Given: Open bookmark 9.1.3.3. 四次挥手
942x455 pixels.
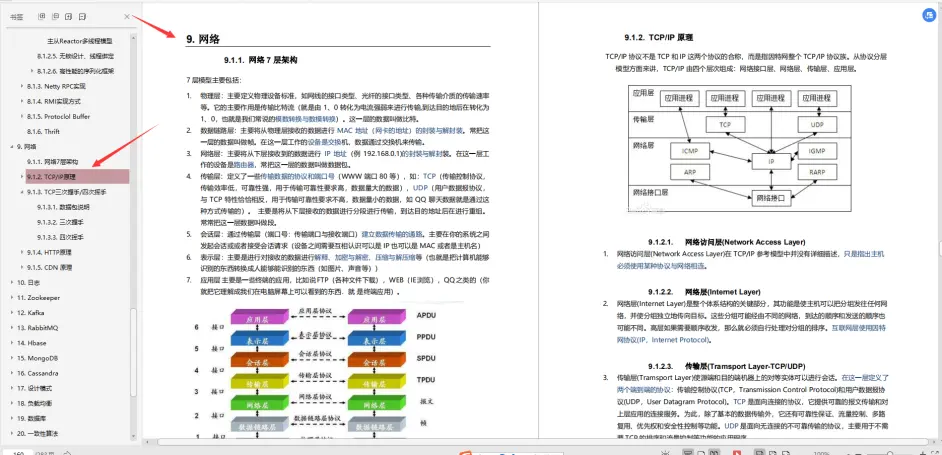Looking at the screenshot, I should (60, 237).
